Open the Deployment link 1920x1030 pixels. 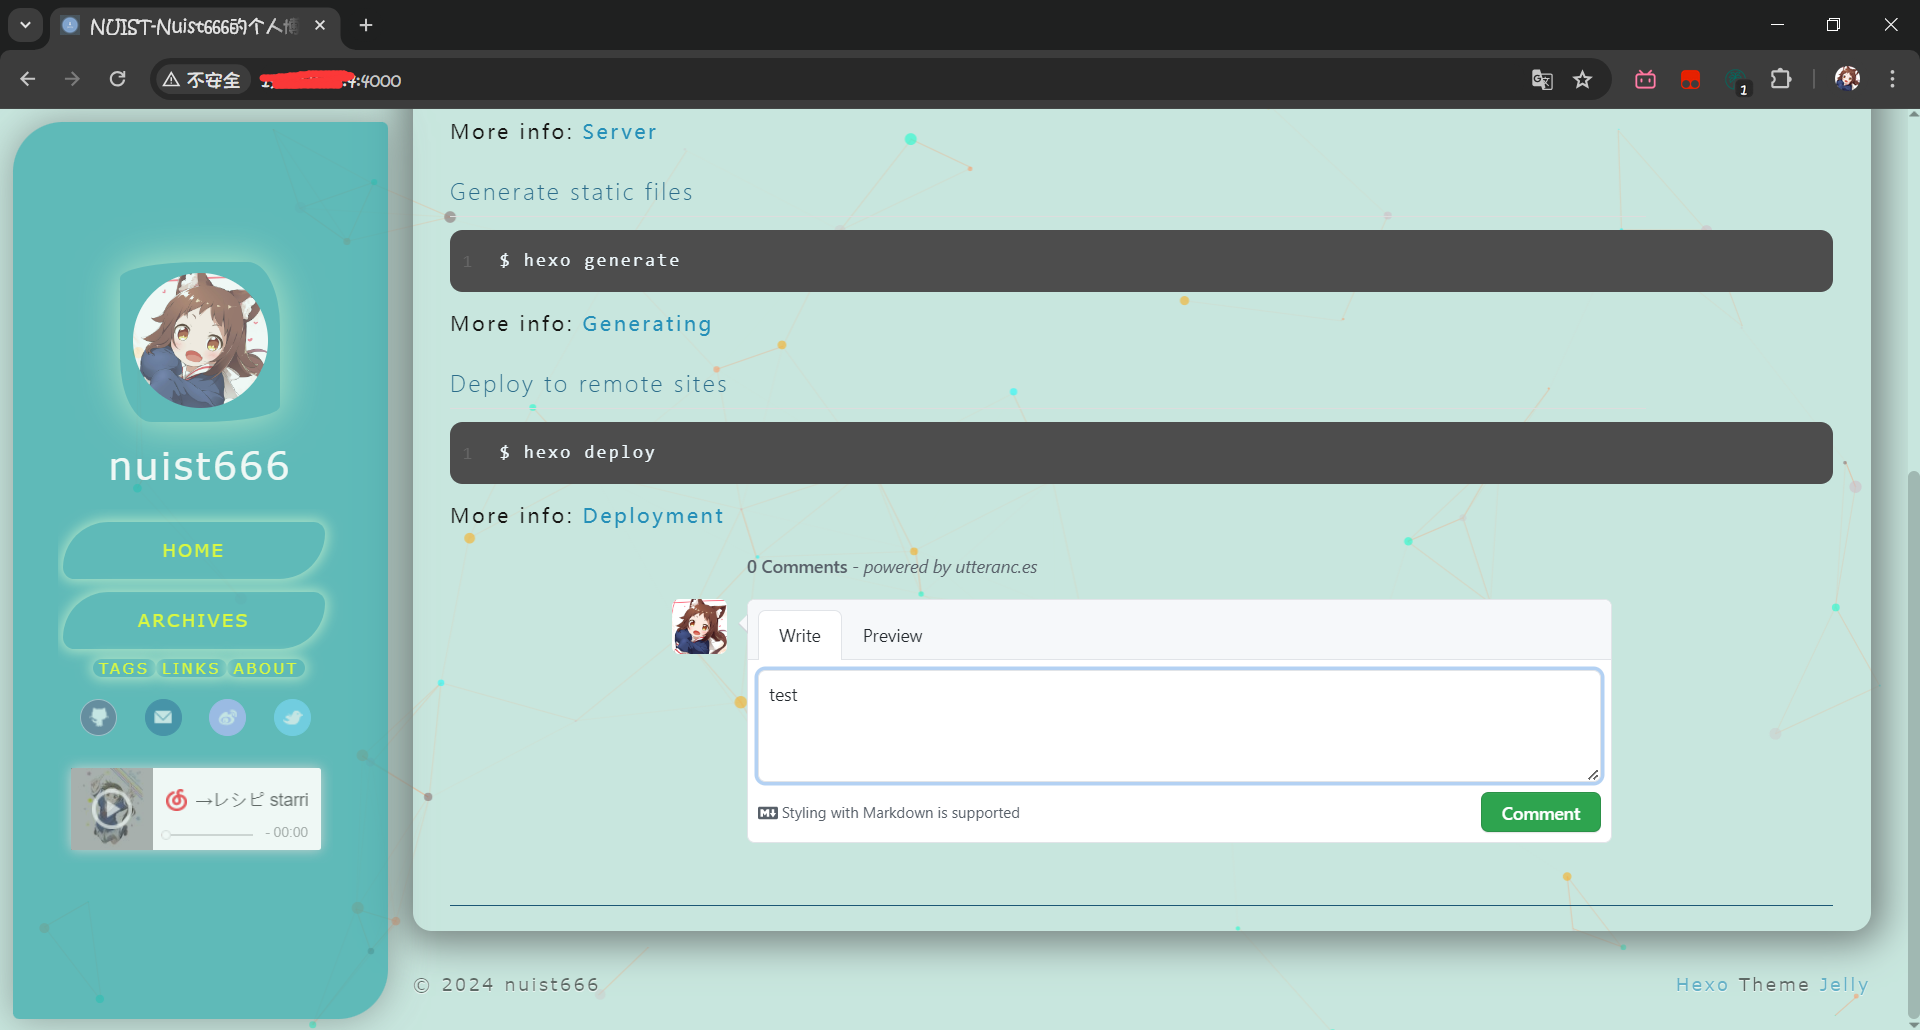coord(653,516)
